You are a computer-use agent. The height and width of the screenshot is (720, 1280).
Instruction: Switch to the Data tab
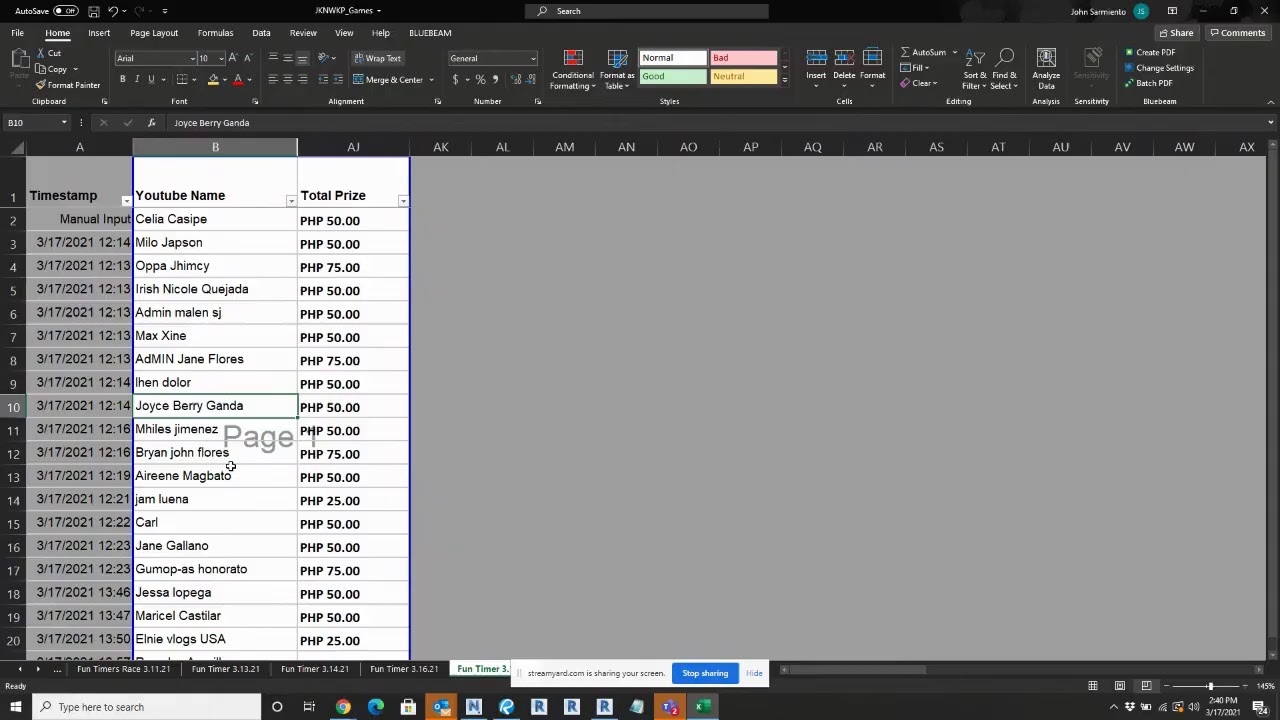(261, 33)
